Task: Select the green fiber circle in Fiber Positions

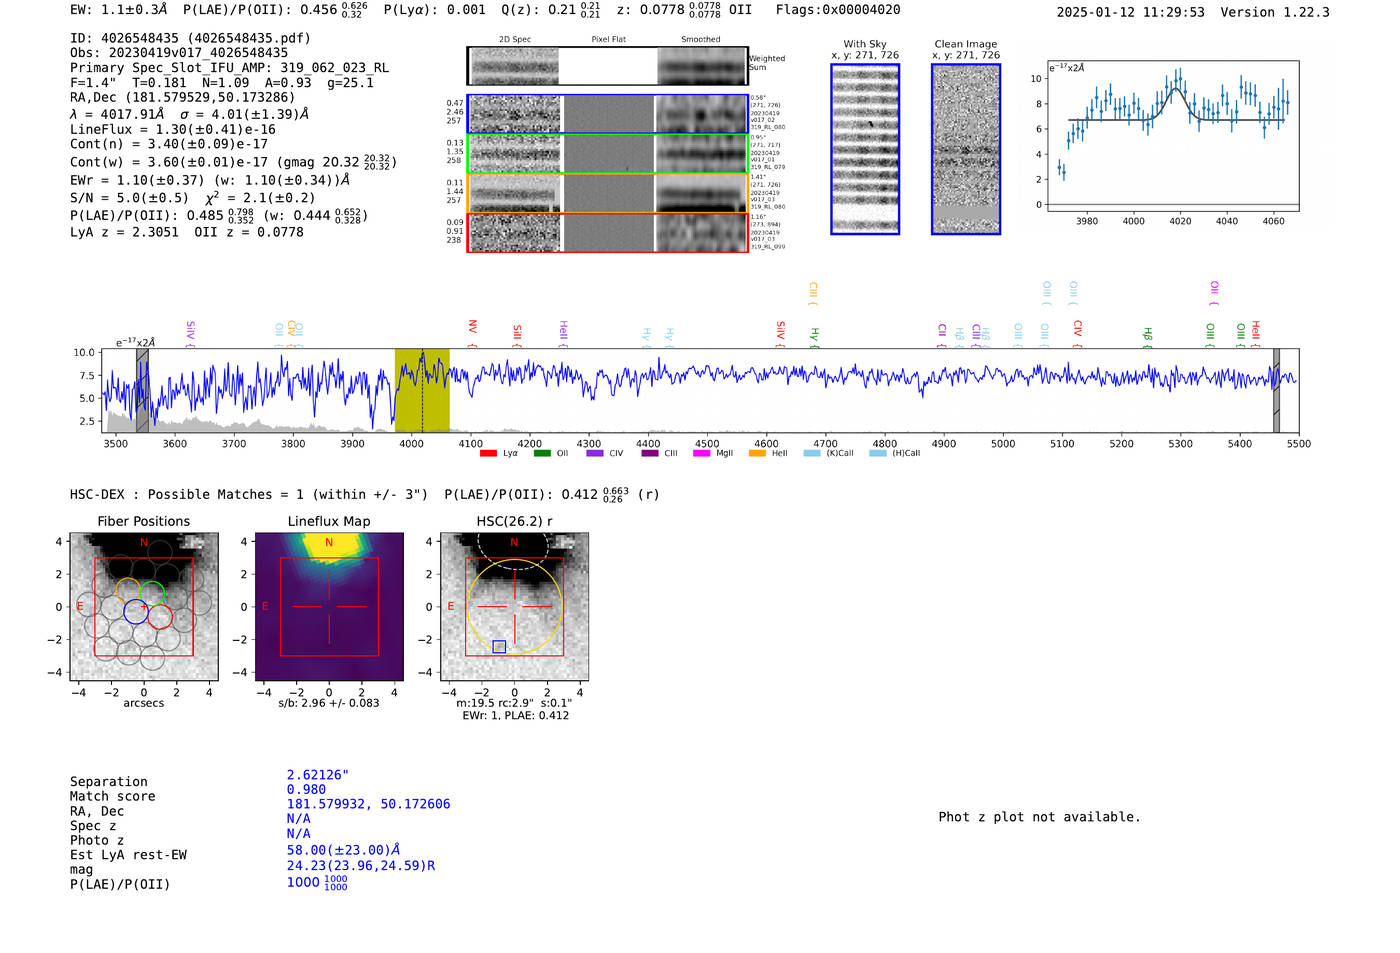Action: click(x=152, y=593)
